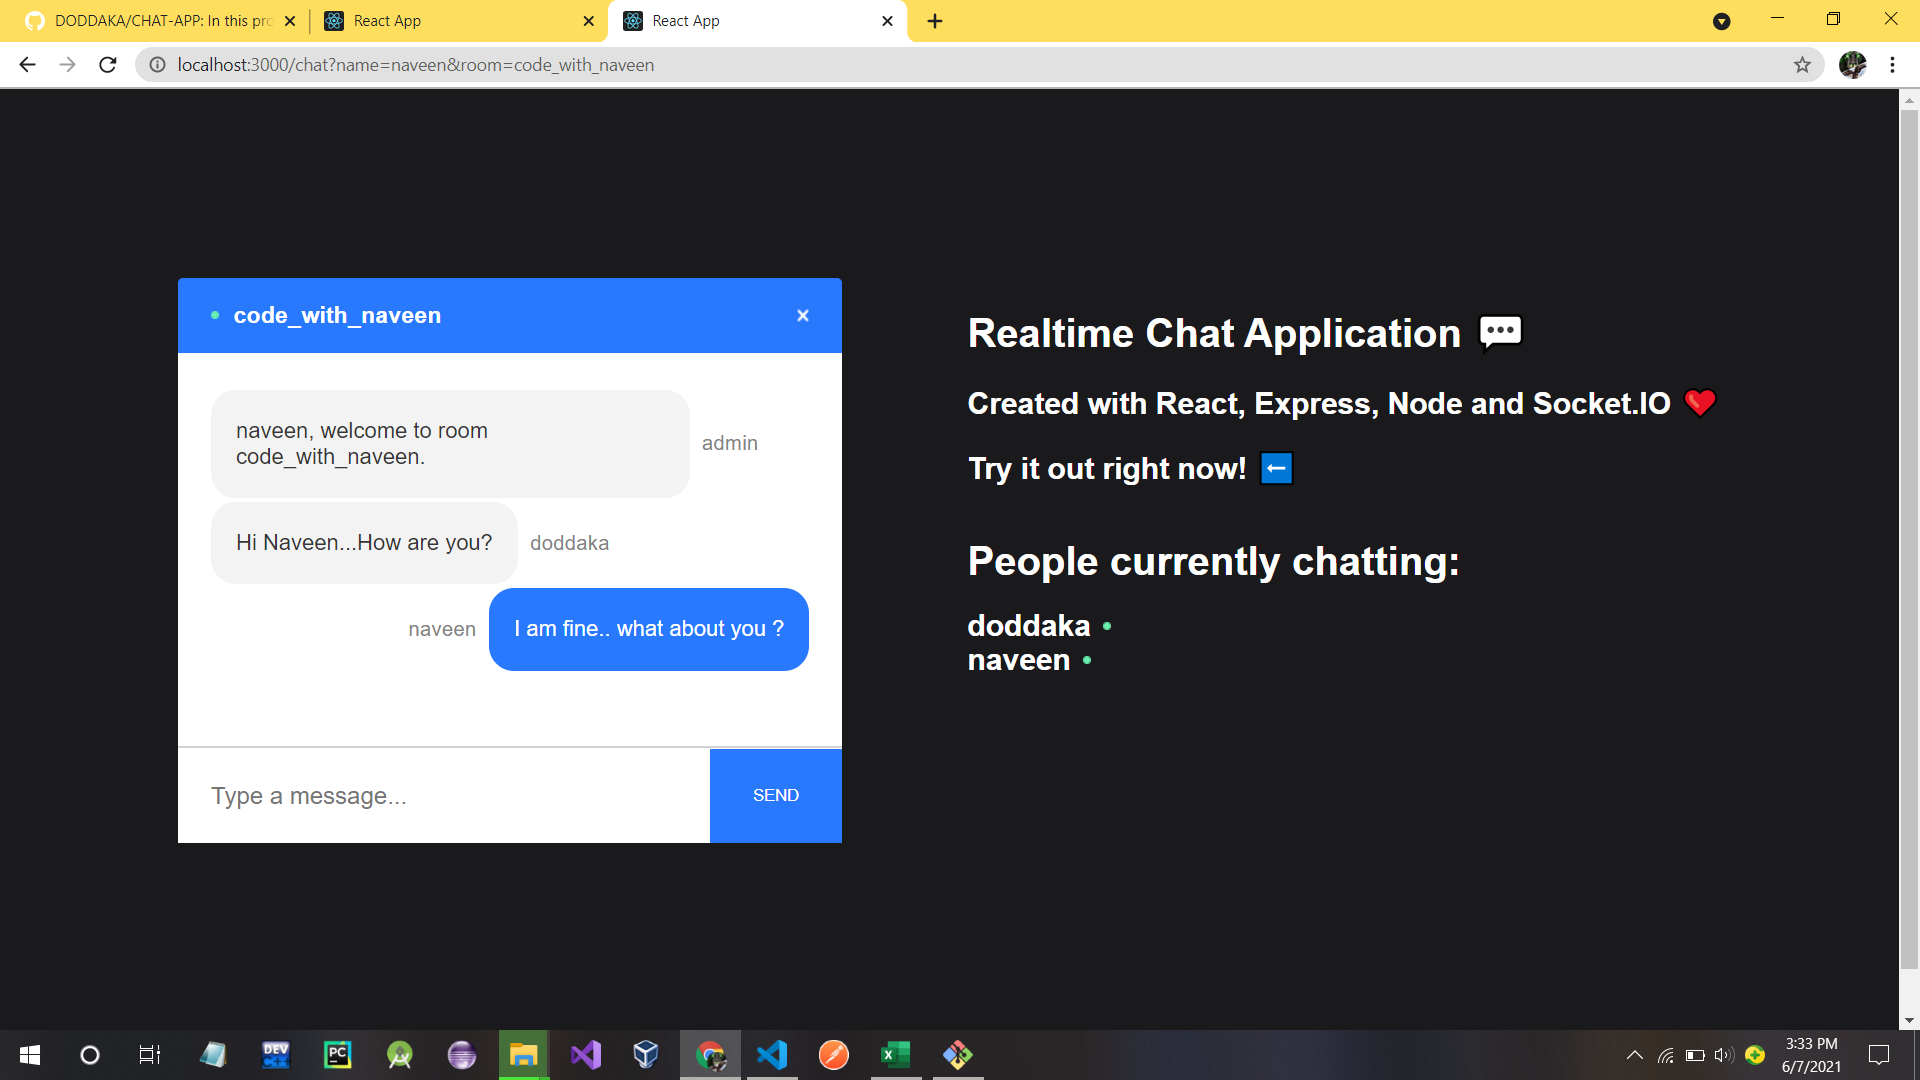Close the code_with_naveen chat room
The height and width of the screenshot is (1080, 1920).
click(803, 315)
